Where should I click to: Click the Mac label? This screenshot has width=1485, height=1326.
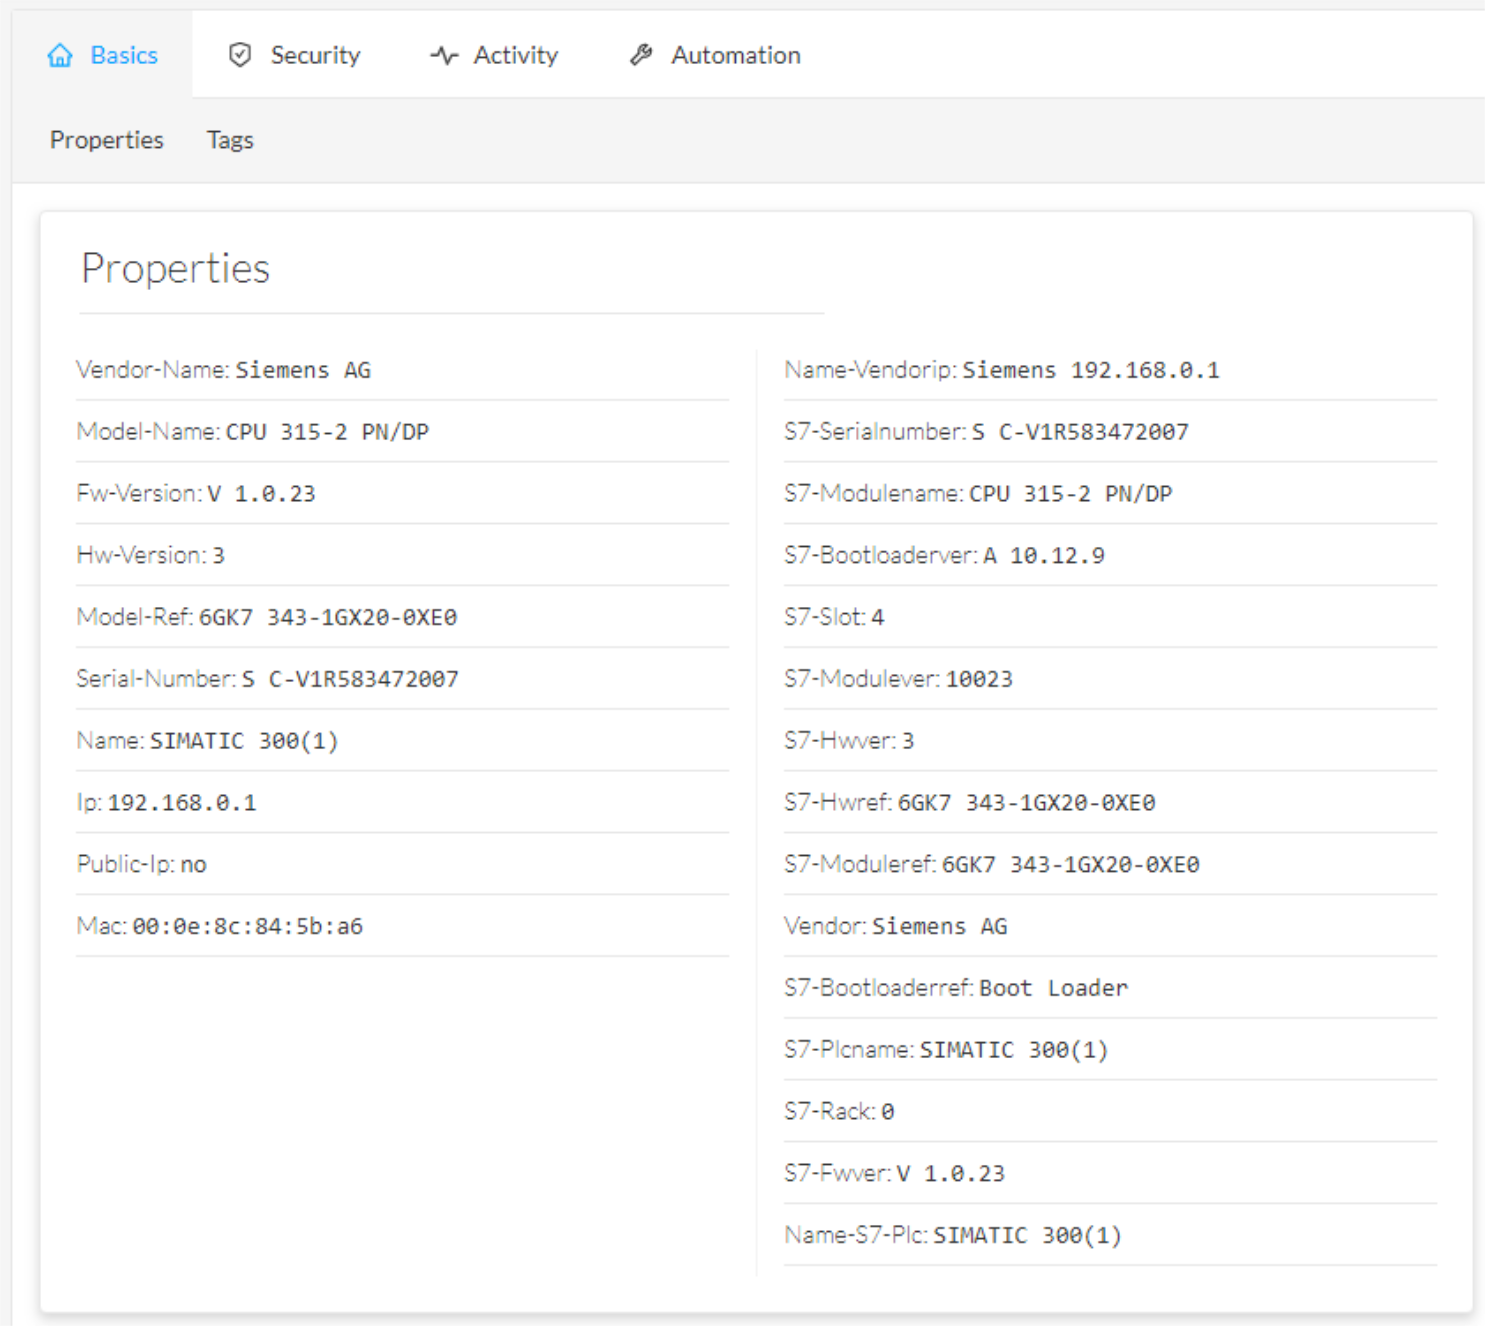102,927
